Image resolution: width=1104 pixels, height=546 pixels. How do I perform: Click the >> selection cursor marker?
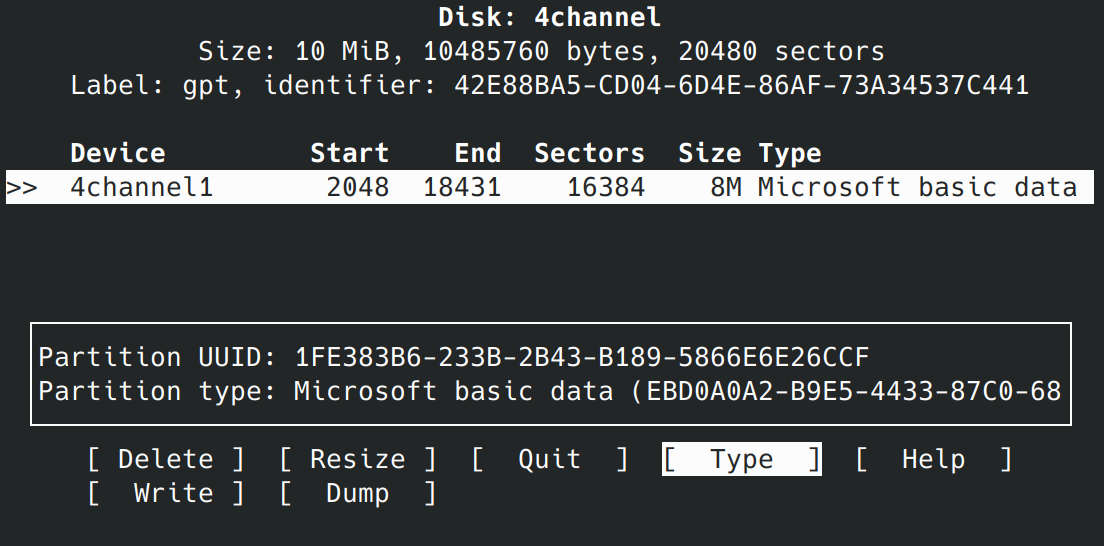tap(22, 187)
